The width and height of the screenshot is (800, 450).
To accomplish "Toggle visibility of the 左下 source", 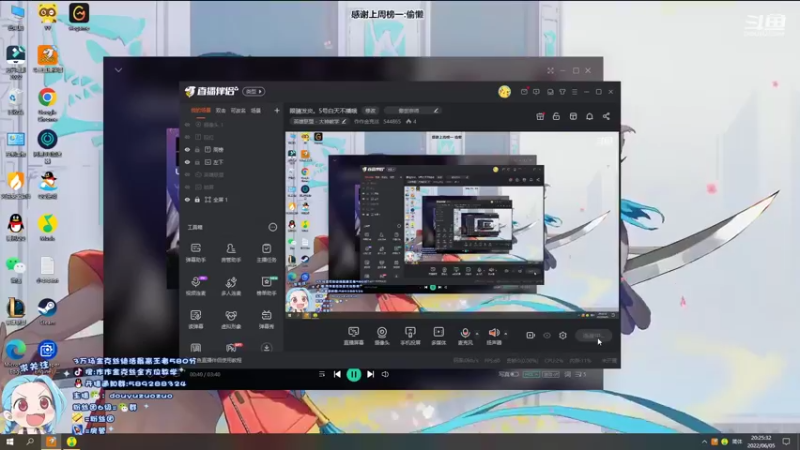I will 187,162.
